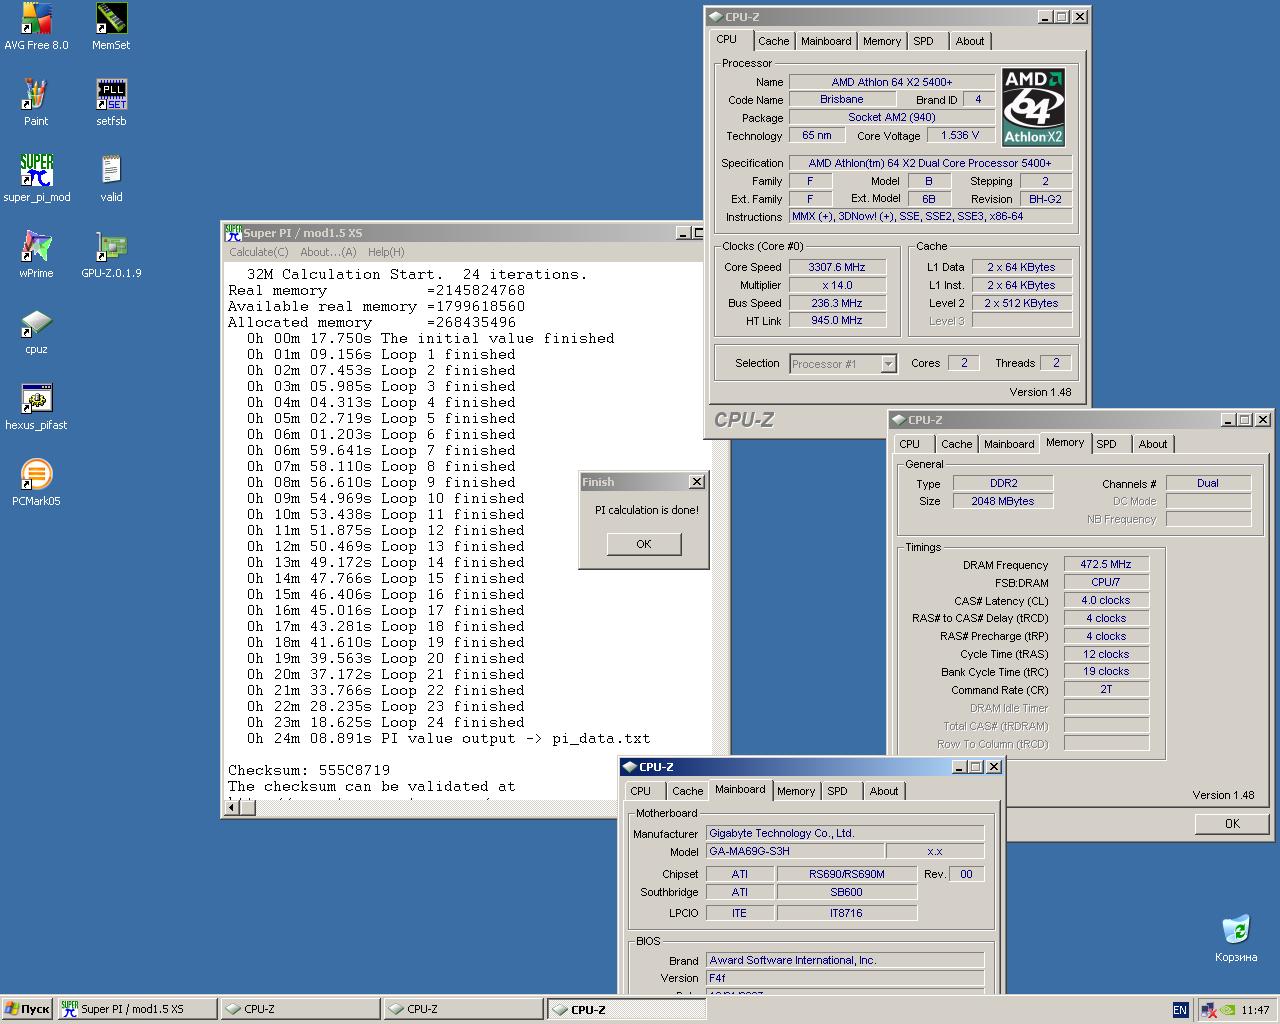
Task: Open Cache tab in Mainboard CPU-Z window
Action: click(x=687, y=791)
